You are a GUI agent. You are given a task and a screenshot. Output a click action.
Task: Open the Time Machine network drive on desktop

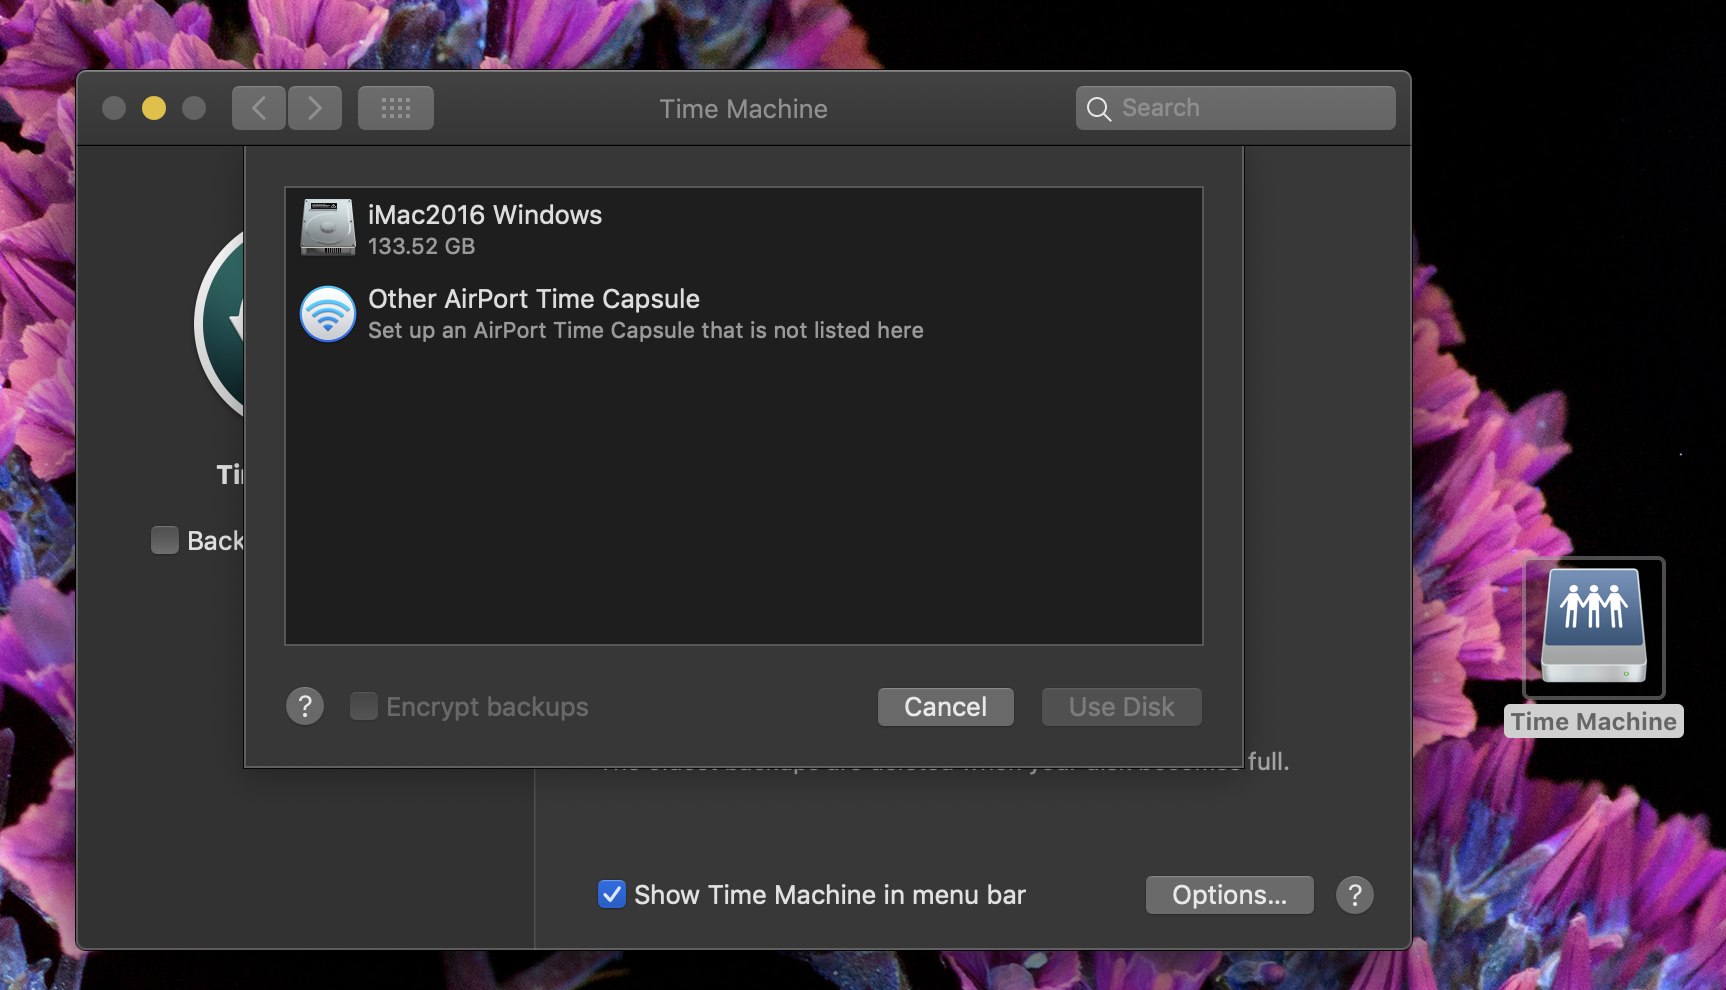point(1594,627)
